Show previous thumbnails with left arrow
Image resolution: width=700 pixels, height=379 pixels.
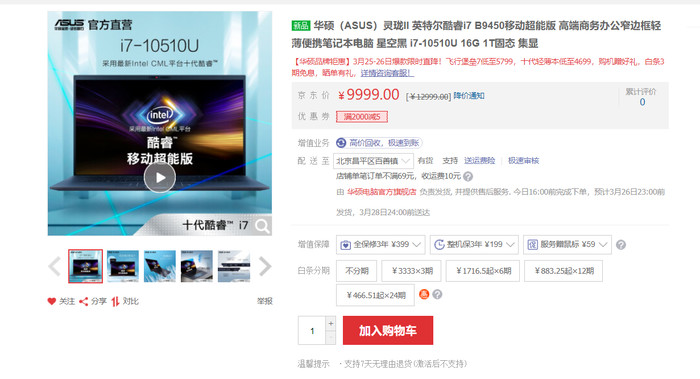(54, 267)
